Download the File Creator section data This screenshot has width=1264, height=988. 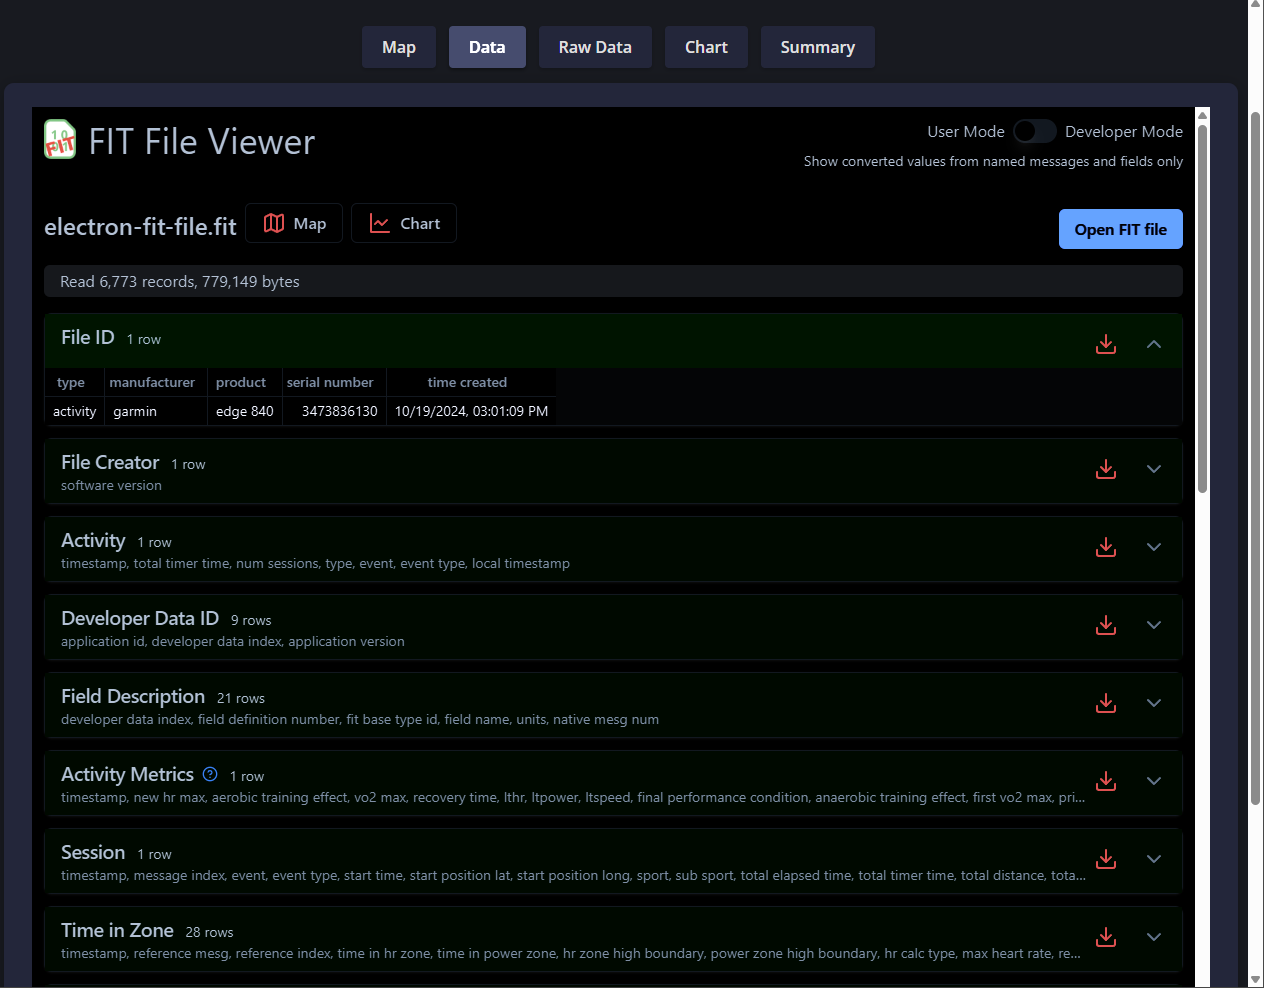[1106, 469]
